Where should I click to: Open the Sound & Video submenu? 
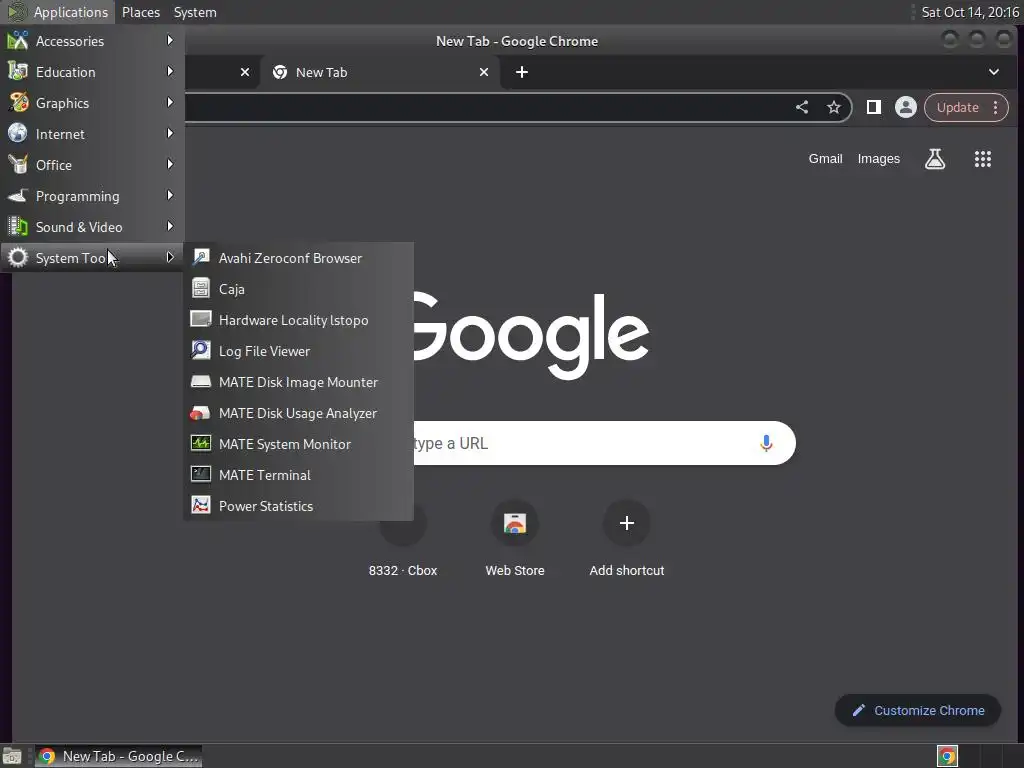click(x=92, y=227)
